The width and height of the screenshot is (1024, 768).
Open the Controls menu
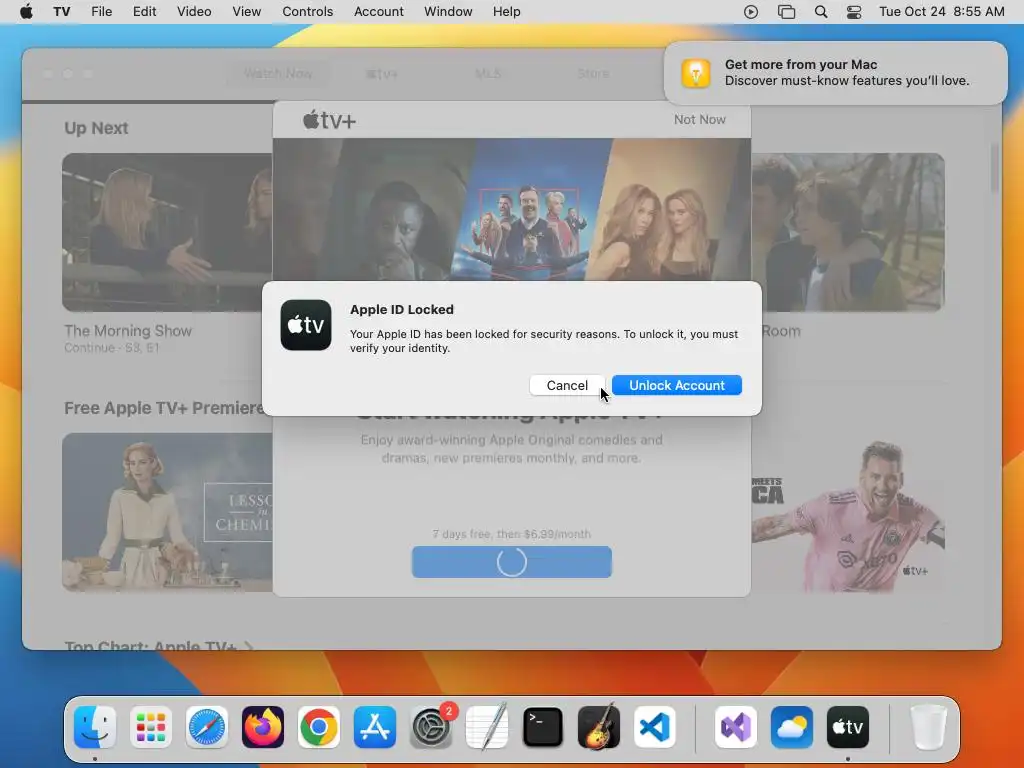tap(308, 12)
